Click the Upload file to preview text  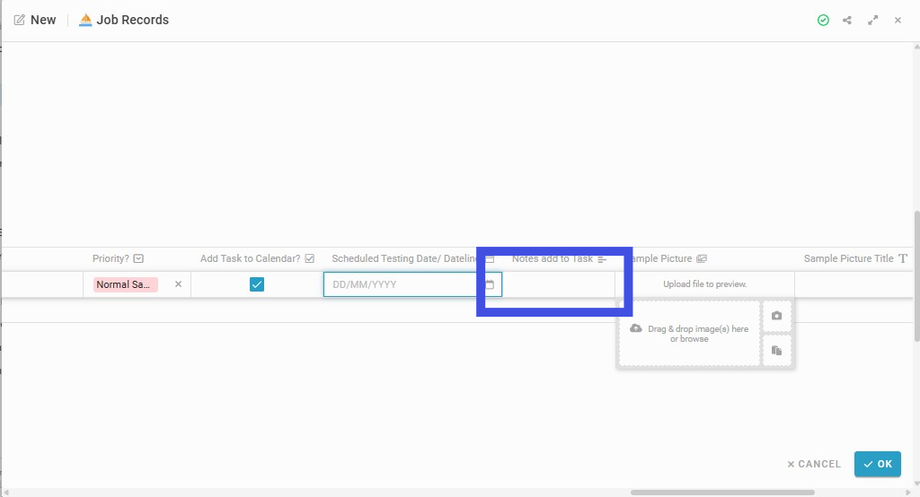point(705,284)
